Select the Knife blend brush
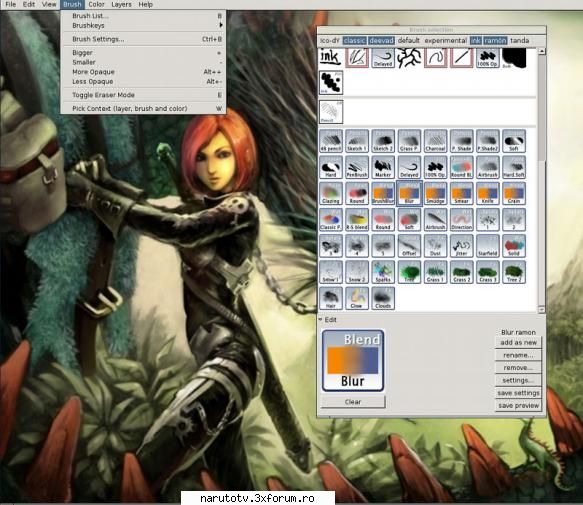The image size is (583, 505). [x=488, y=193]
